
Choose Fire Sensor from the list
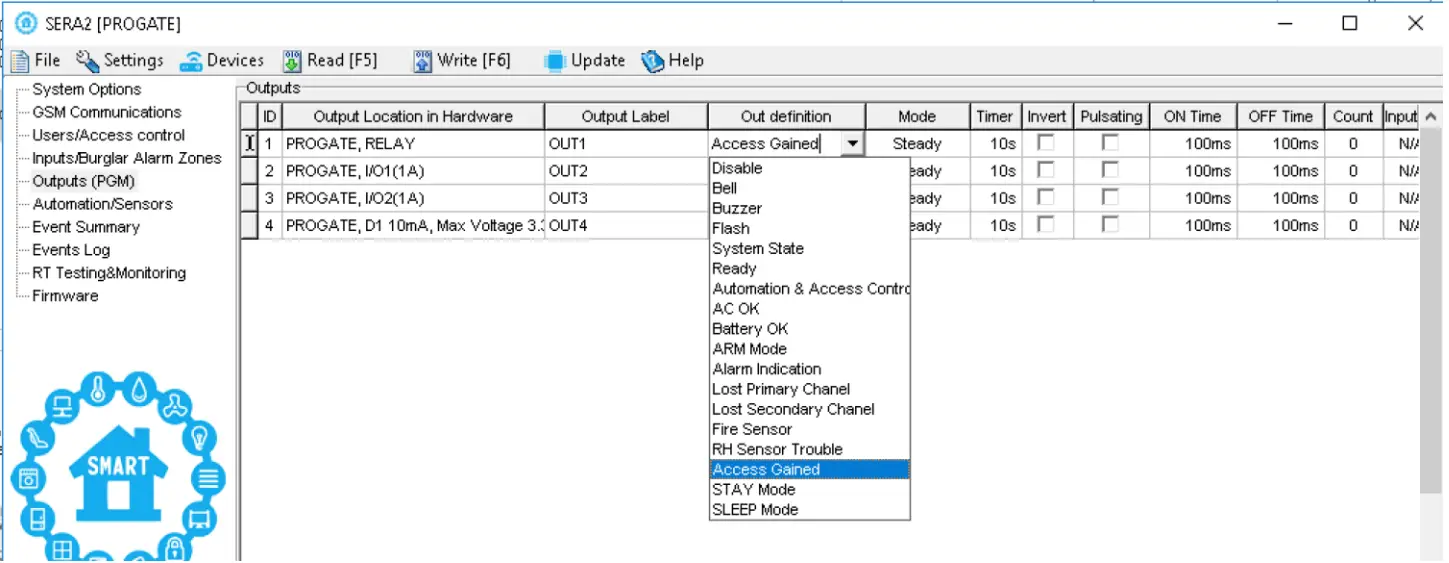pyautogui.click(x=809, y=429)
